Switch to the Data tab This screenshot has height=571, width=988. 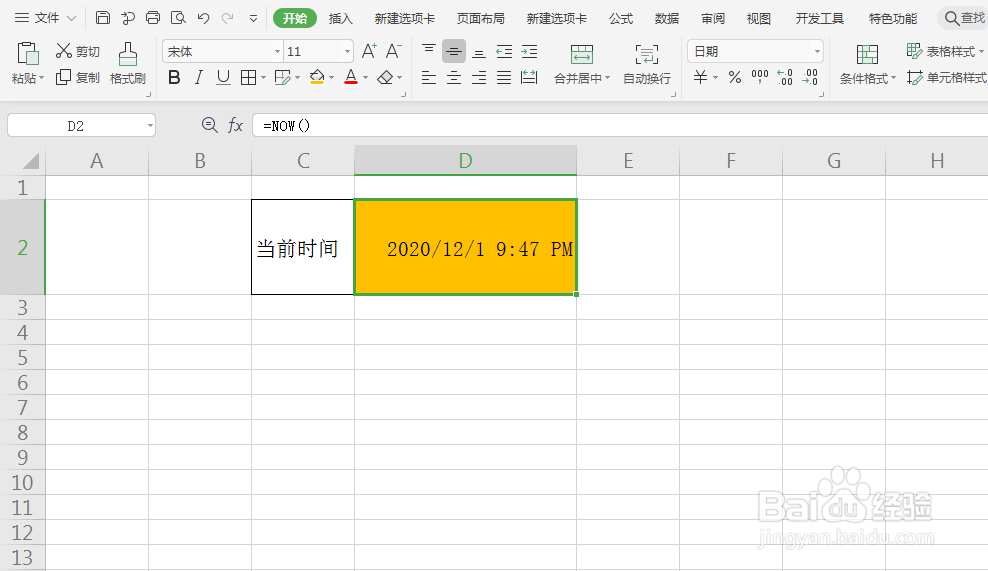pos(667,19)
